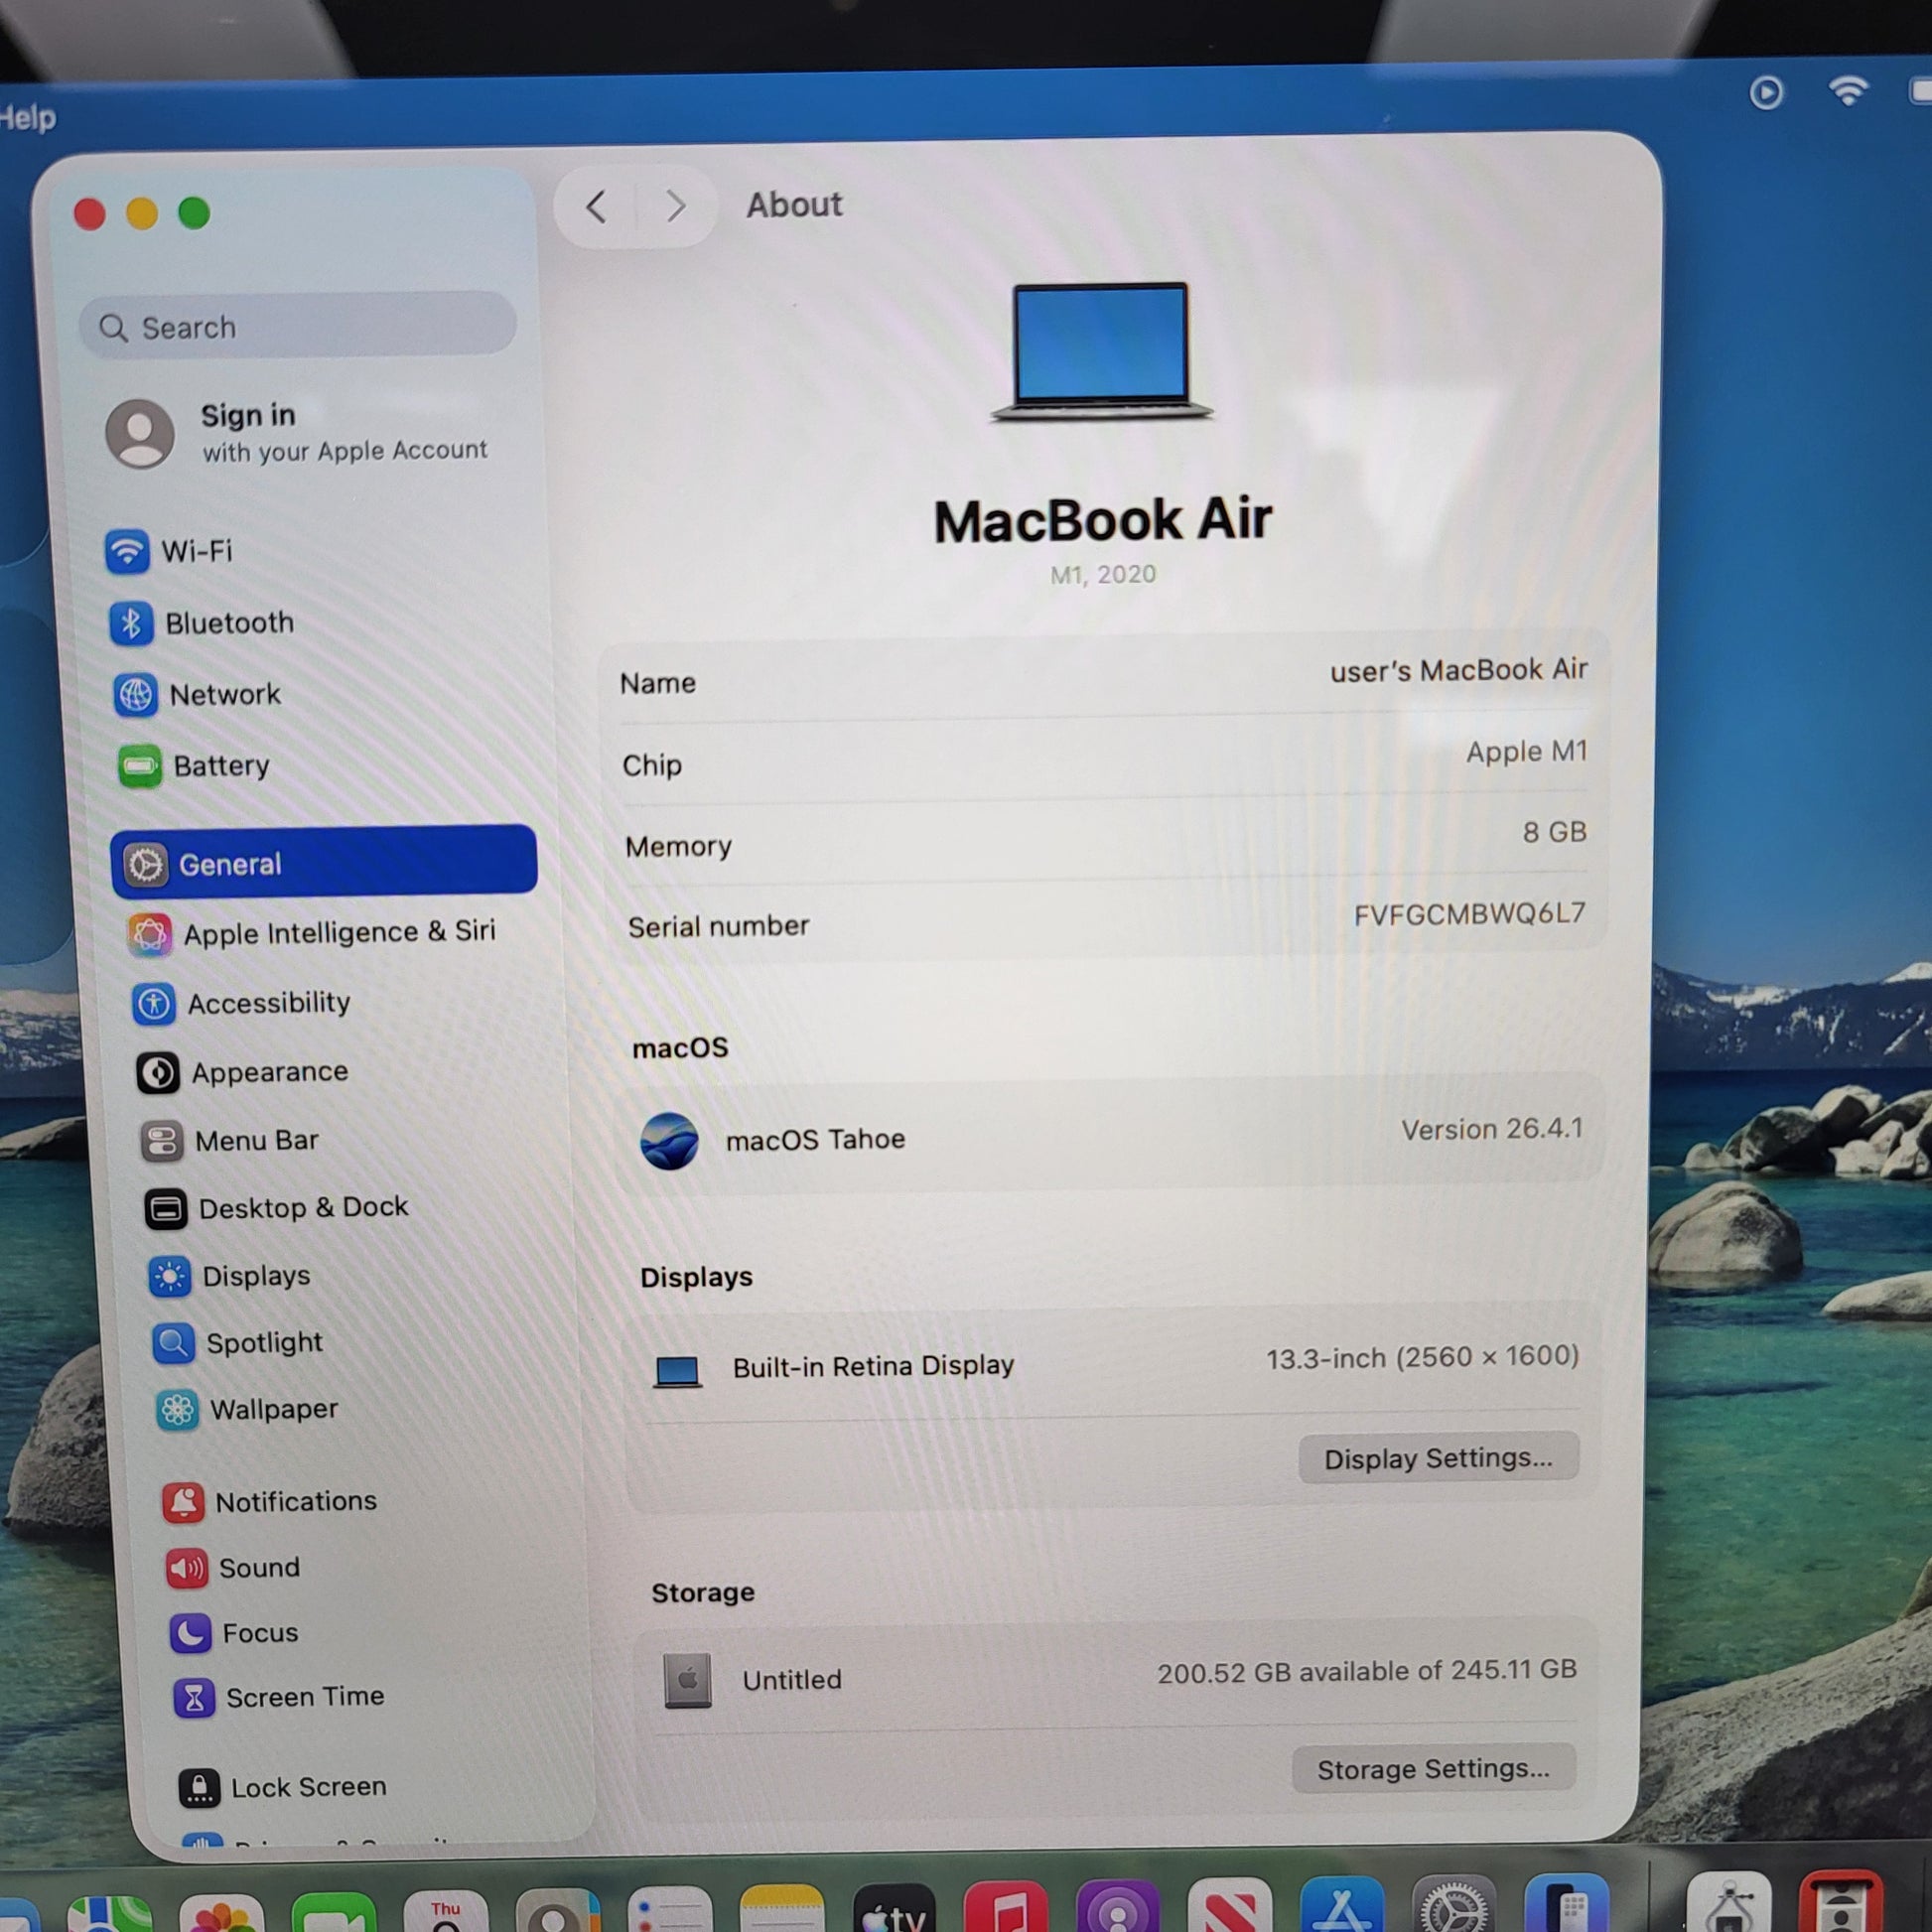The height and width of the screenshot is (1932, 1932).
Task: Select Accessibility in the sidebar
Action: (x=268, y=1003)
